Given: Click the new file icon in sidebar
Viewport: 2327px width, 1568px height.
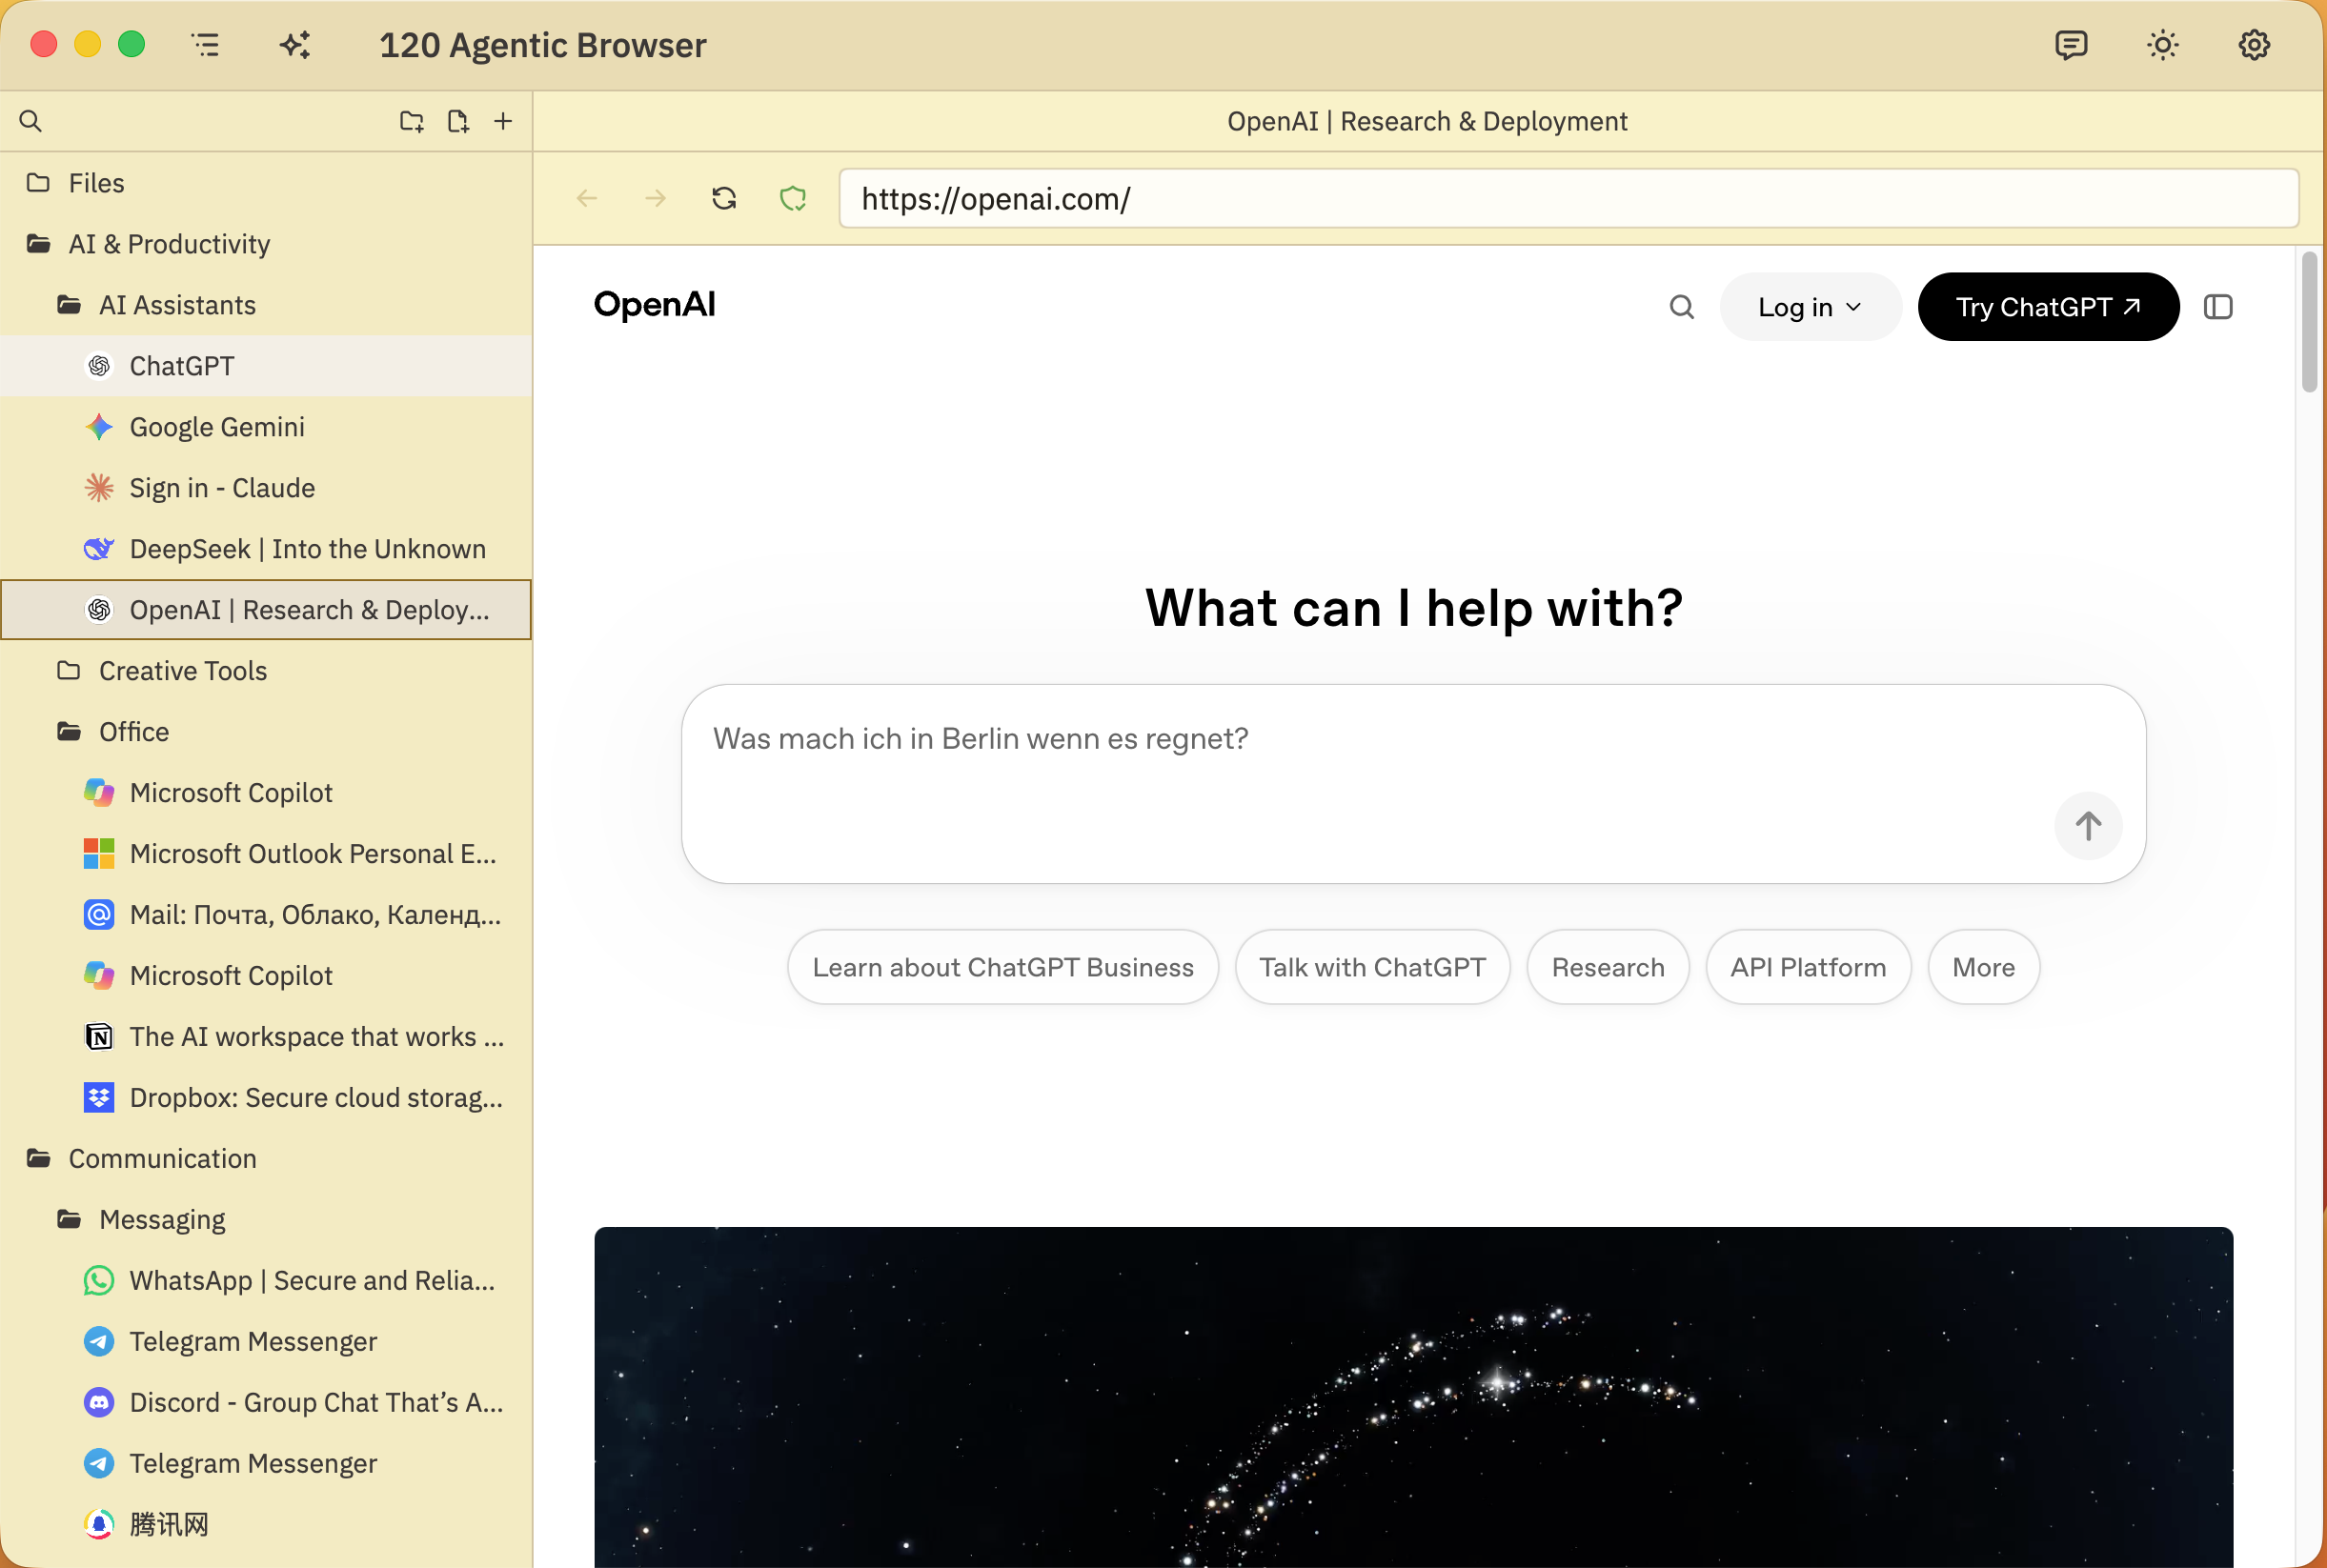Looking at the screenshot, I should click(458, 121).
